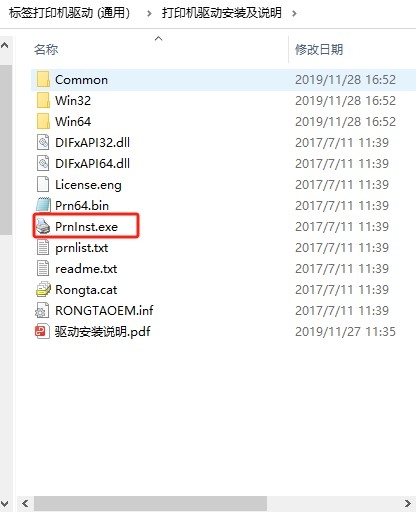The image size is (416, 512).
Task: Click the sort arrow above the 名称 column
Action: tap(159, 39)
